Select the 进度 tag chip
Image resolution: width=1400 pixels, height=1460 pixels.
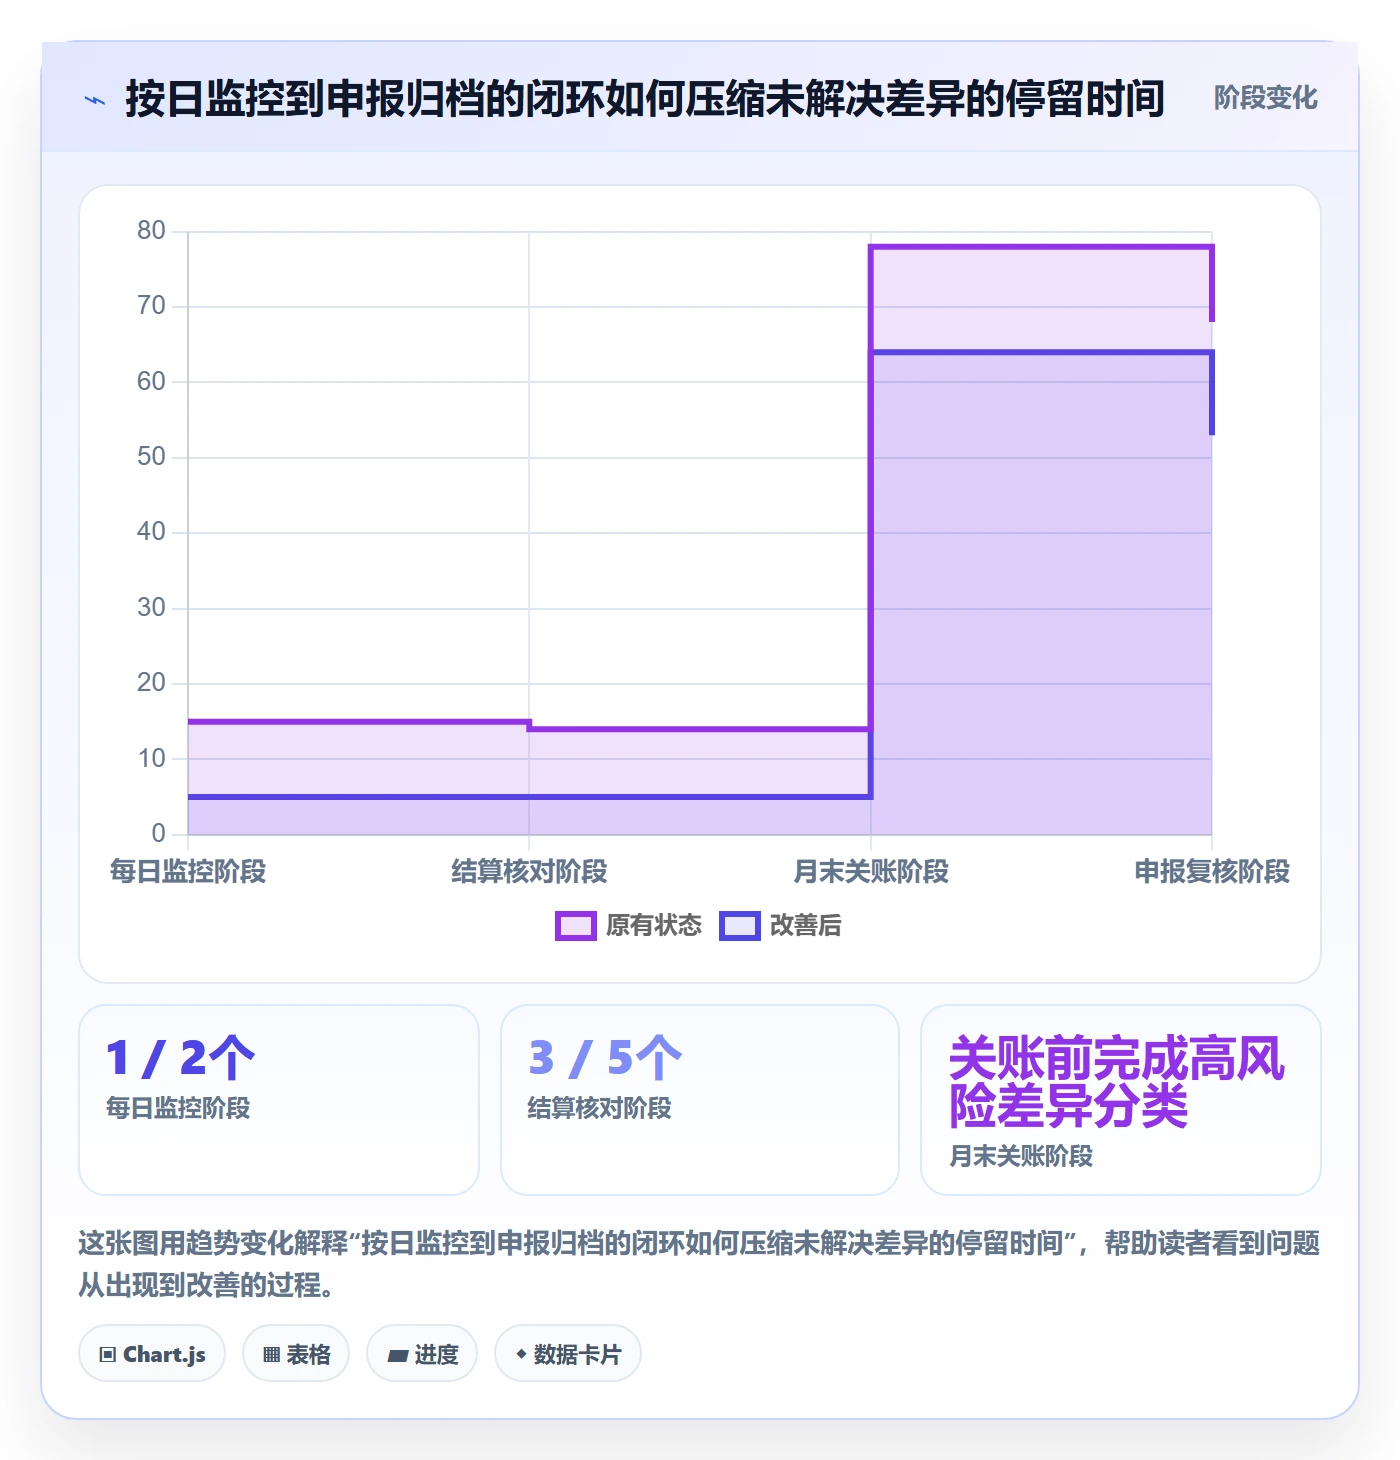(422, 1354)
